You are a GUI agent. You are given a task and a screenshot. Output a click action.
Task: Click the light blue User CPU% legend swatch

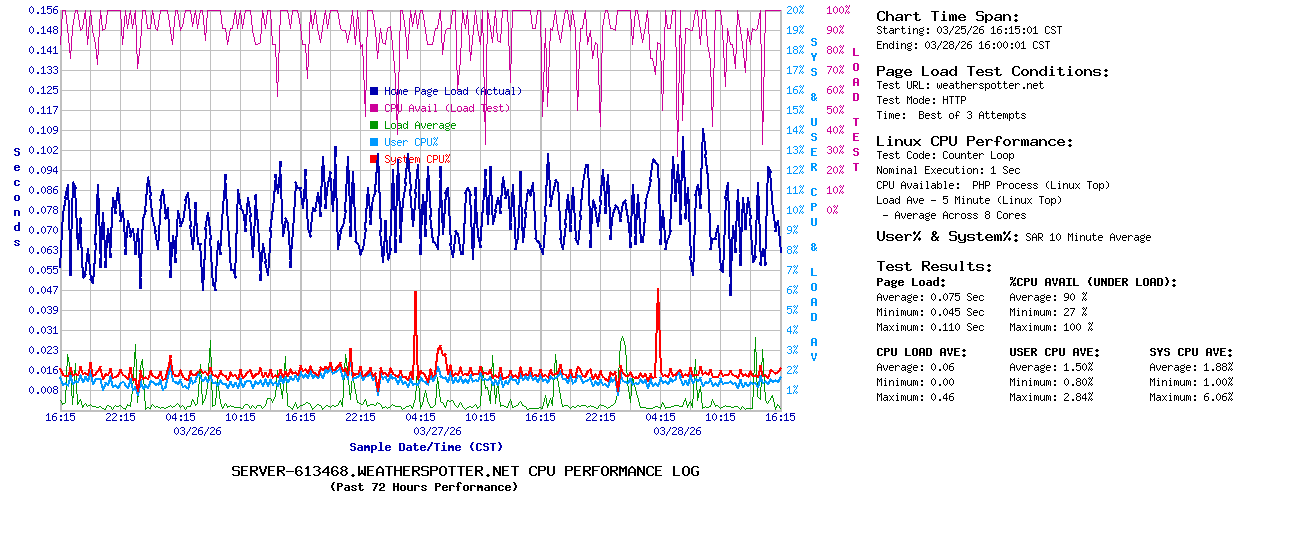[x=374, y=142]
